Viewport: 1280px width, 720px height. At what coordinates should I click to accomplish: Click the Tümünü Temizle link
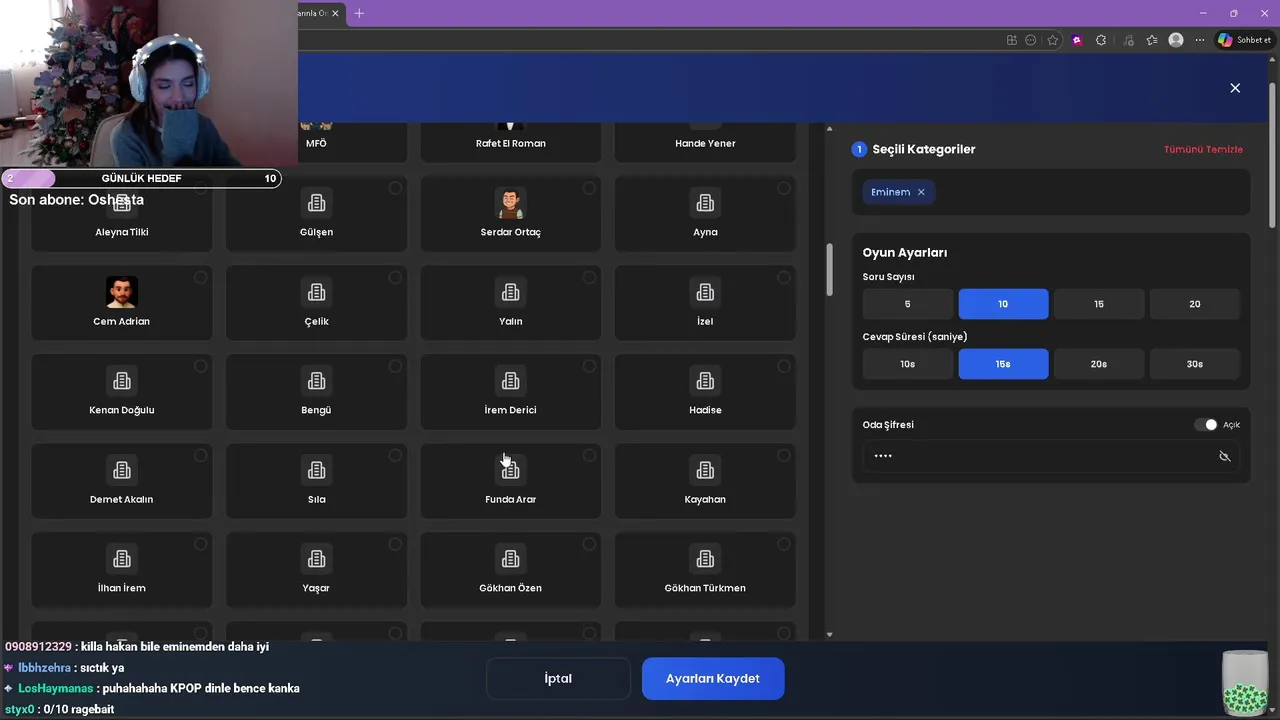tap(1203, 149)
